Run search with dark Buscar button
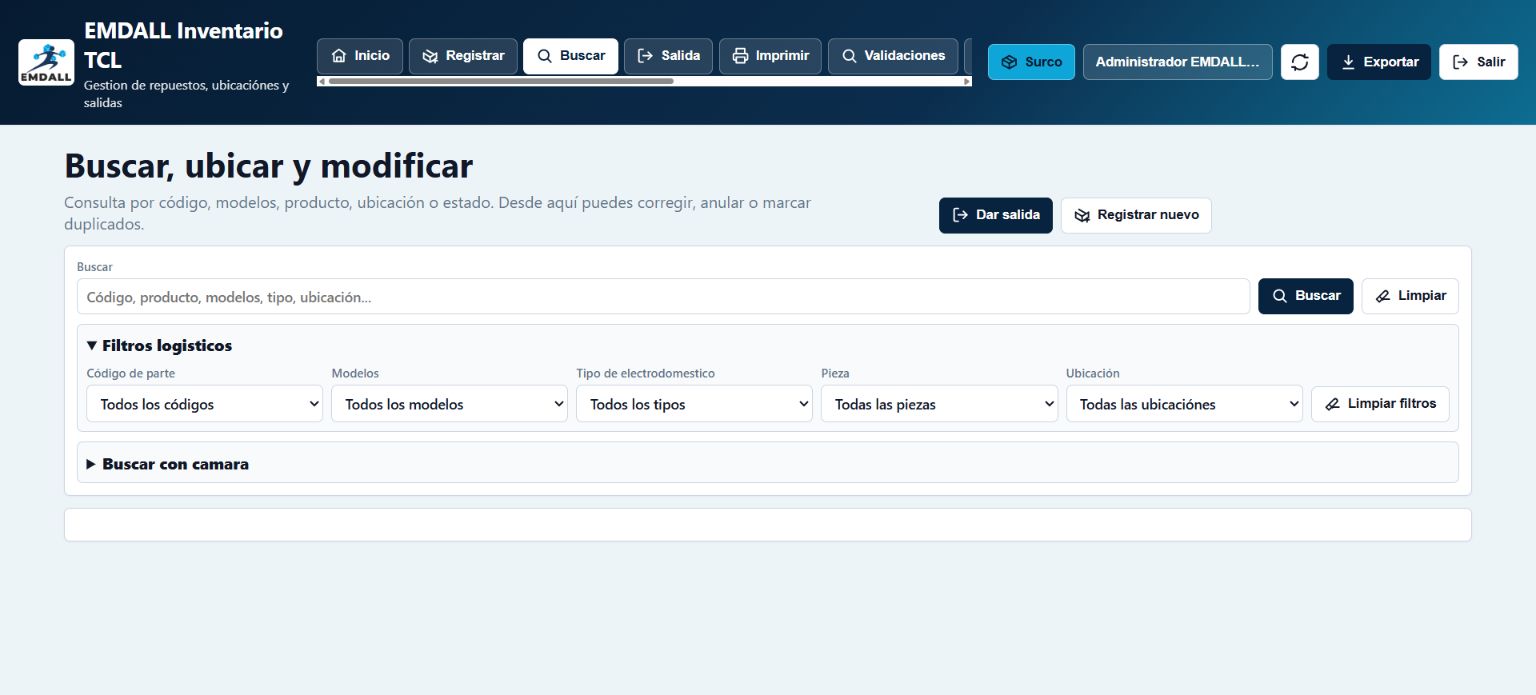Viewport: 1536px width, 695px height. click(x=1306, y=296)
